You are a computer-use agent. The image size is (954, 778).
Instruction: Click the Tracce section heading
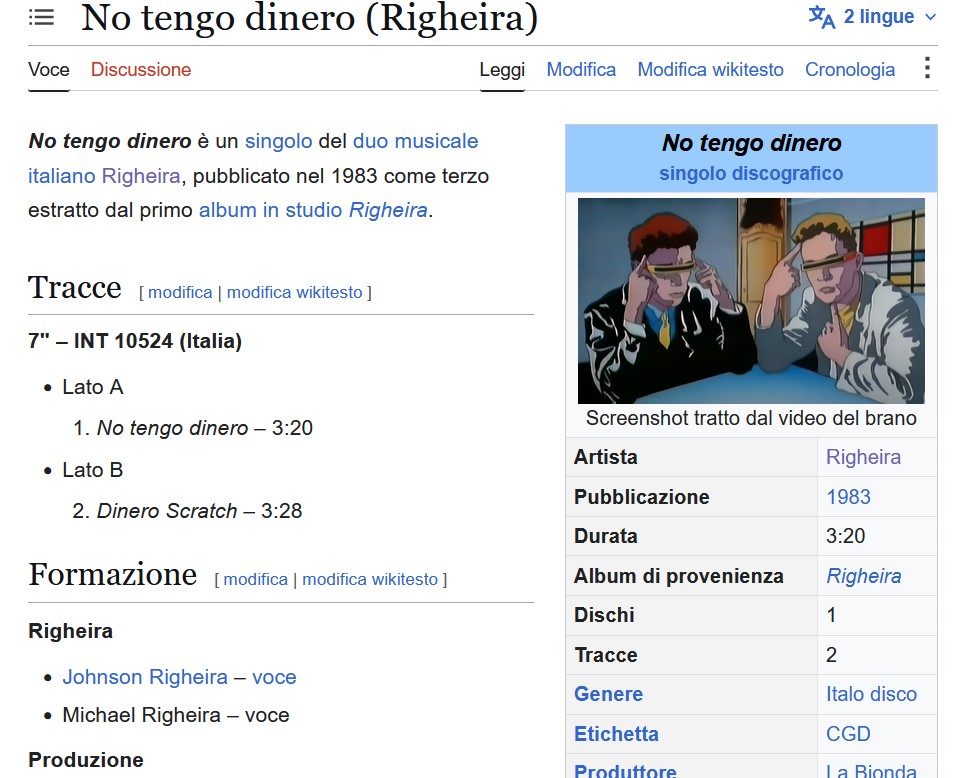[x=75, y=287]
